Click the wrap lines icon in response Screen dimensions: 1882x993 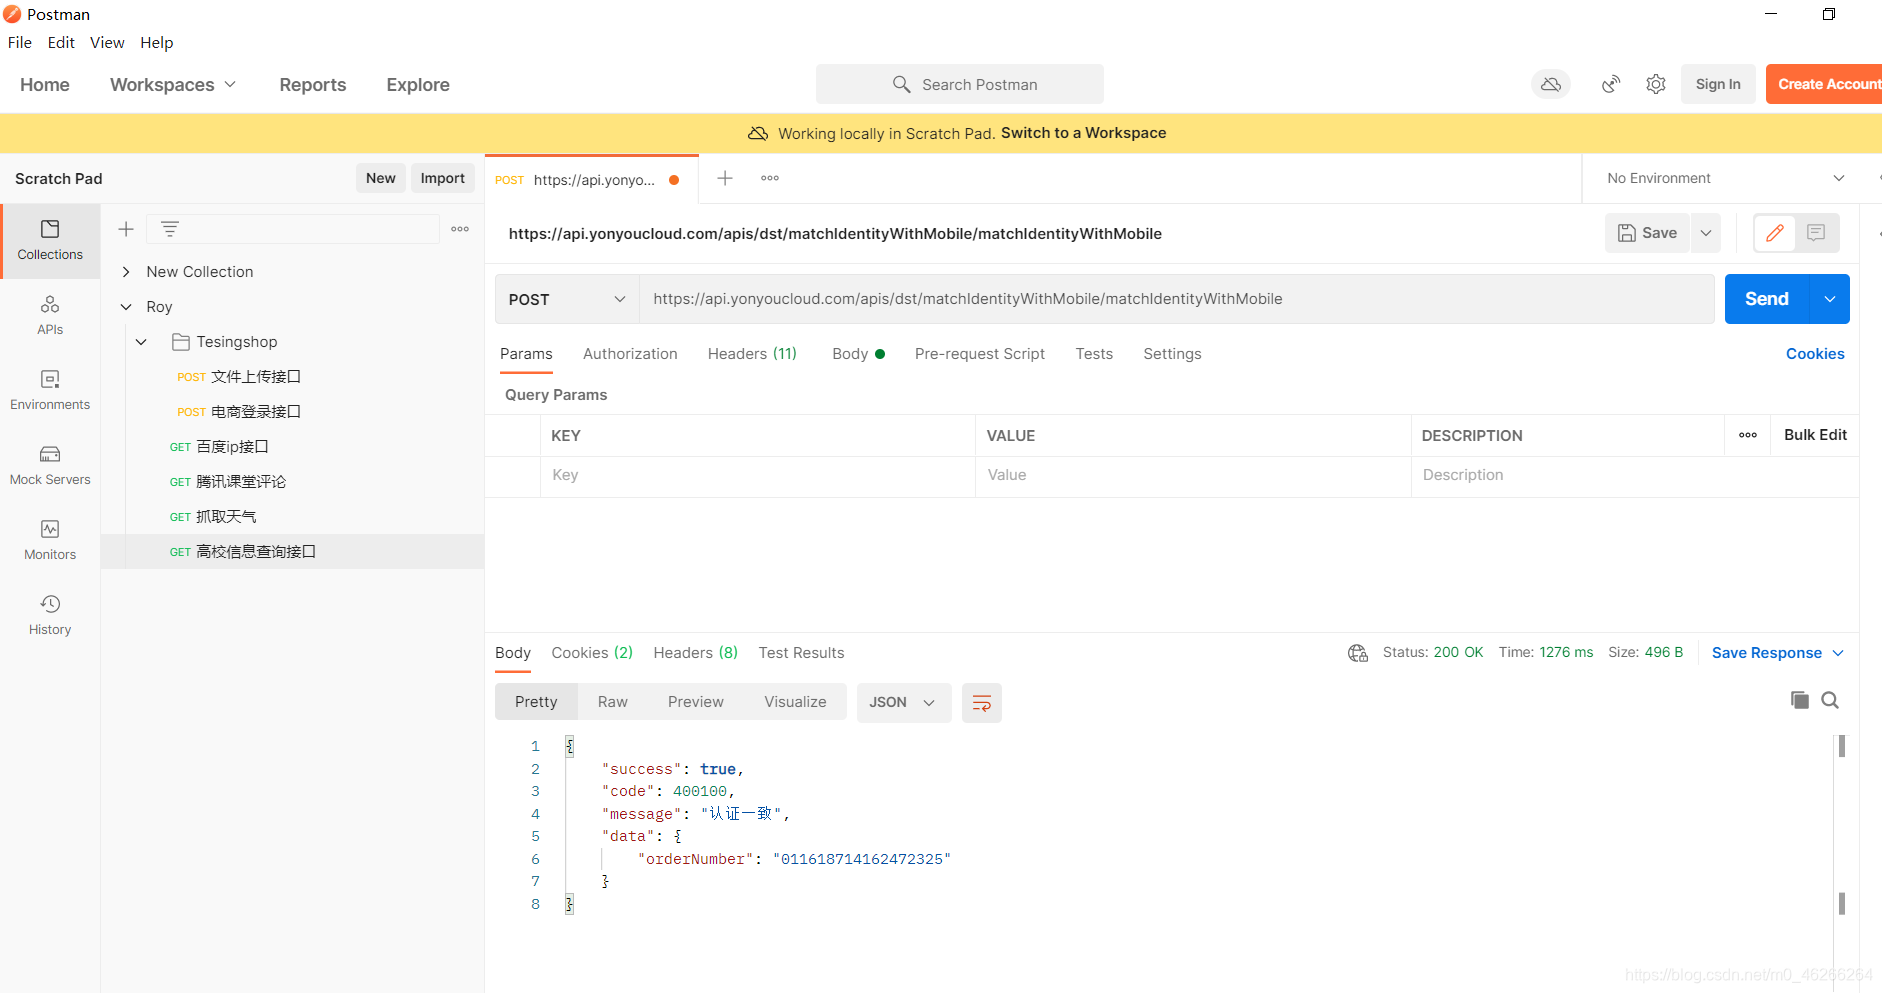pos(982,702)
